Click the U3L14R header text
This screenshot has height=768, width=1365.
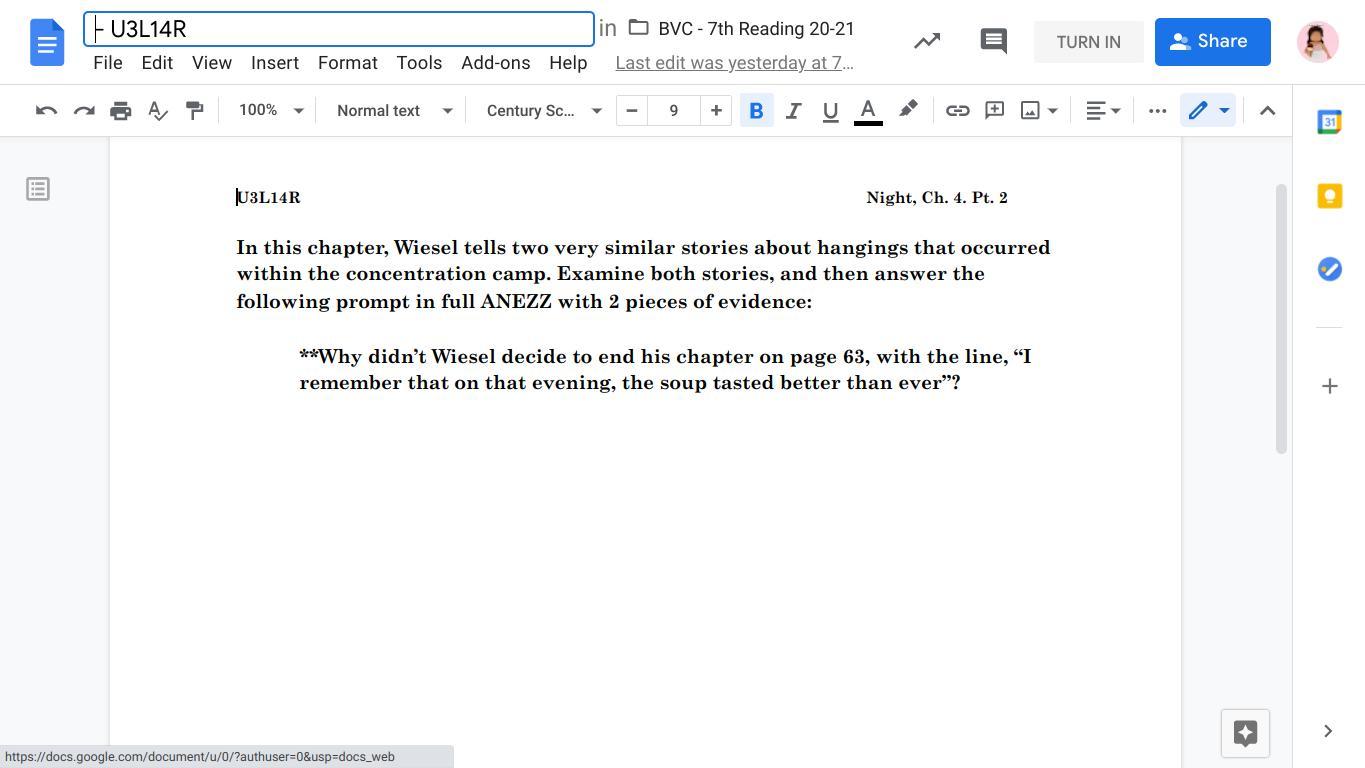coord(269,197)
